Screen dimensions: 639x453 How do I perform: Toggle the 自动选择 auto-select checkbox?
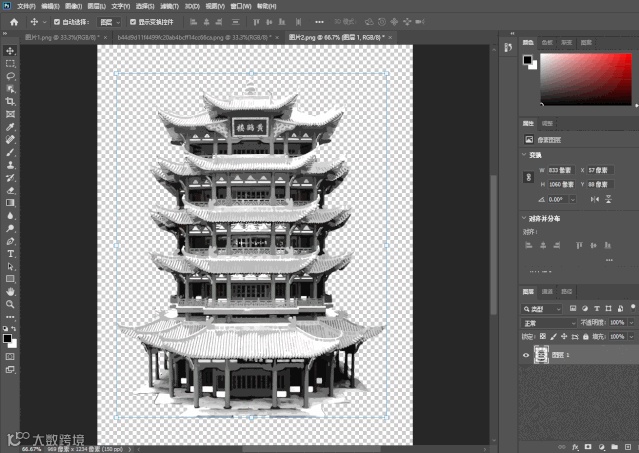click(x=57, y=22)
